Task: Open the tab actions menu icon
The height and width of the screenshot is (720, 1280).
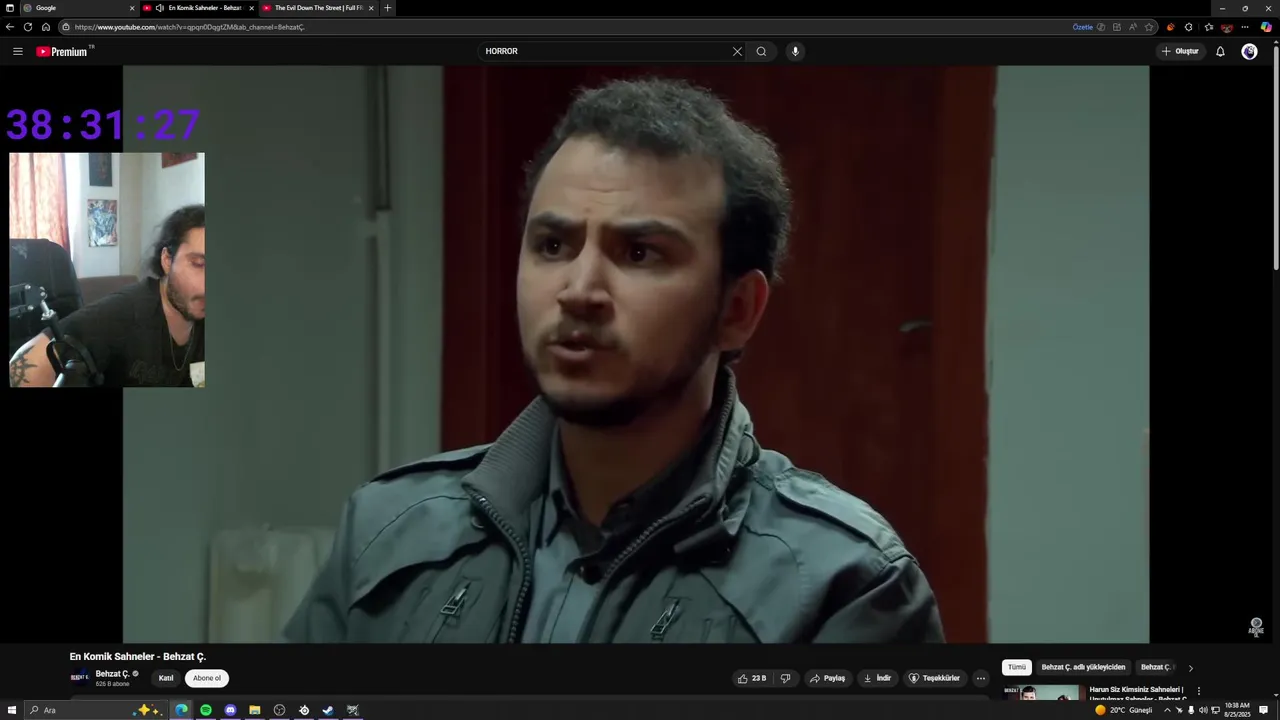Action: 9,8
